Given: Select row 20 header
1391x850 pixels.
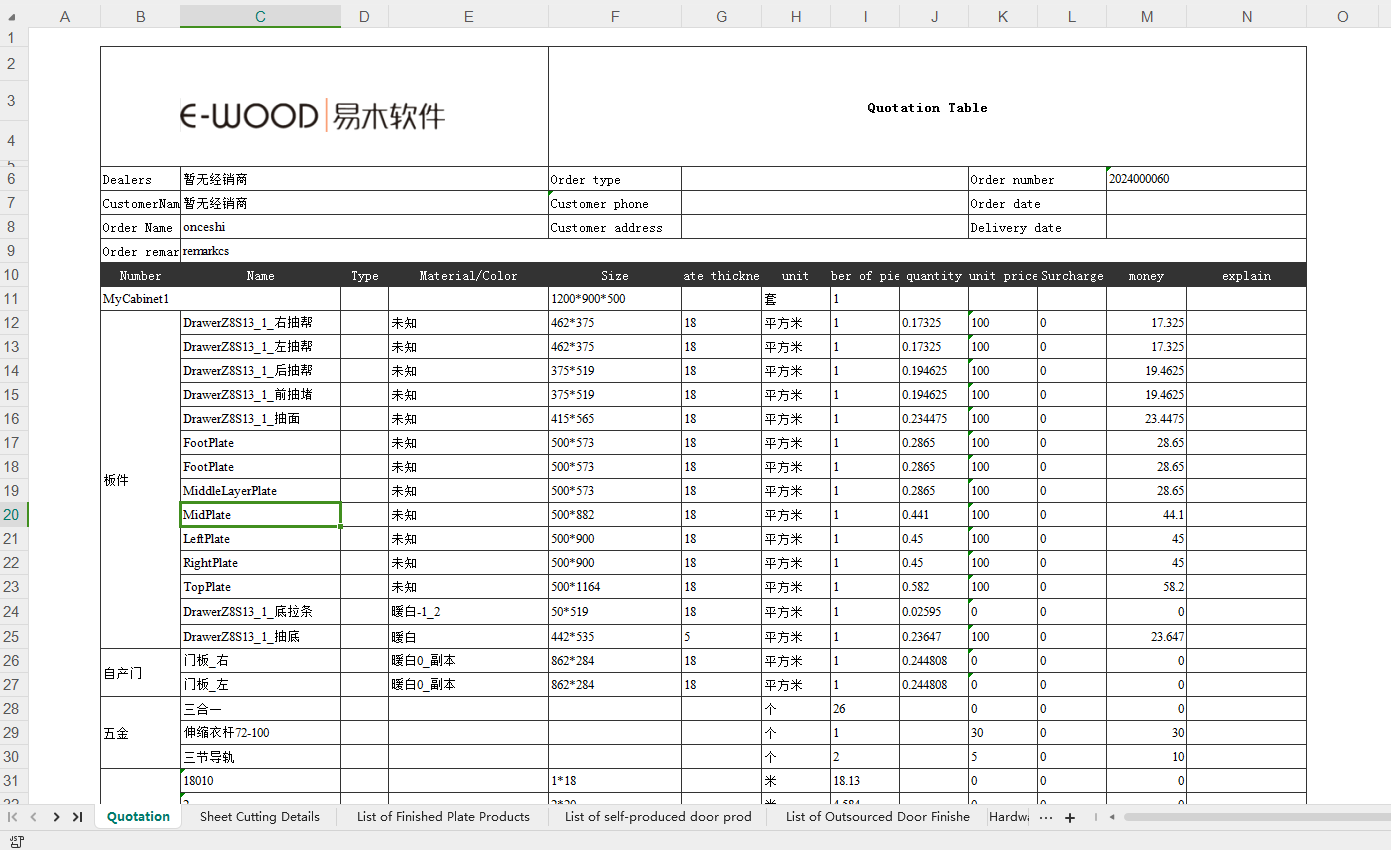Looking at the screenshot, I should 14,515.
